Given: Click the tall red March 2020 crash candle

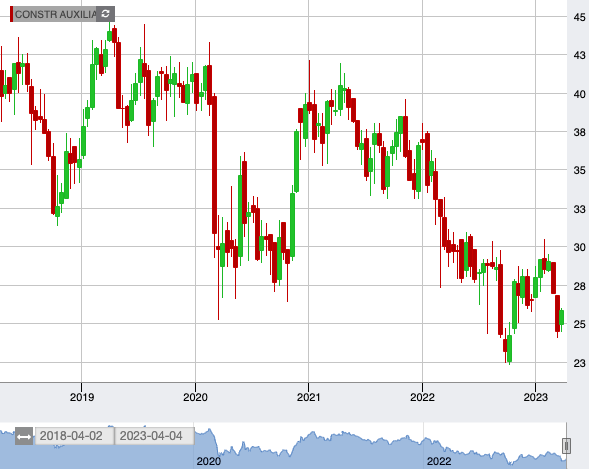Looking at the screenshot, I should pos(214,165).
